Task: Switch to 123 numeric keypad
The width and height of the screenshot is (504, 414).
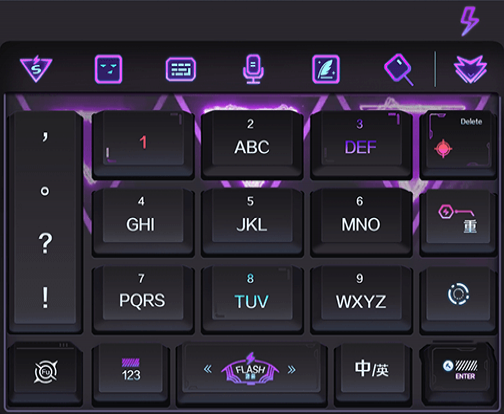Action: pyautogui.click(x=131, y=373)
